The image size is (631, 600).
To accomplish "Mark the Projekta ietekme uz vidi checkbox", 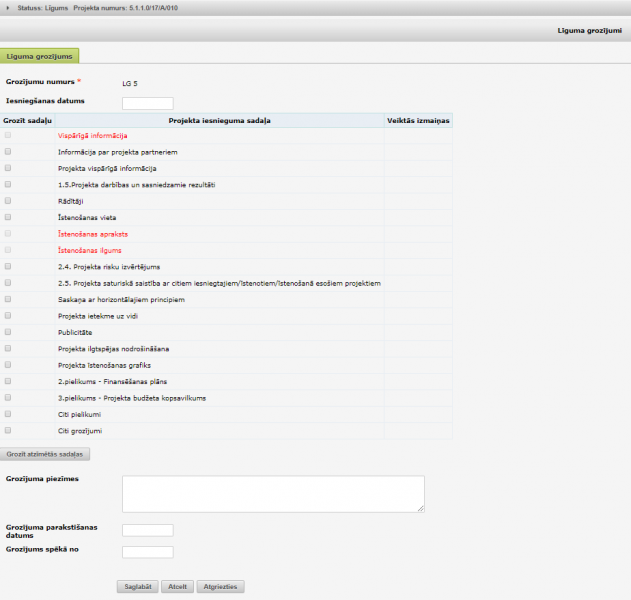I will pyautogui.click(x=8, y=316).
